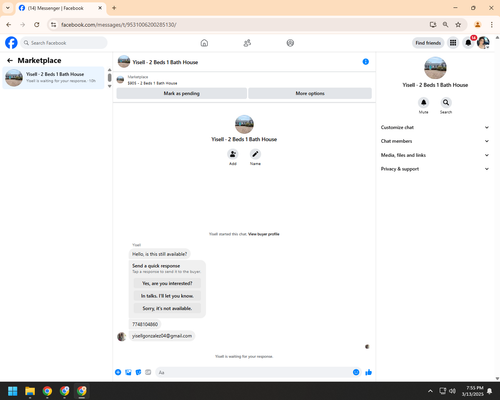Click the large house avatar in right panel

pos(435,68)
